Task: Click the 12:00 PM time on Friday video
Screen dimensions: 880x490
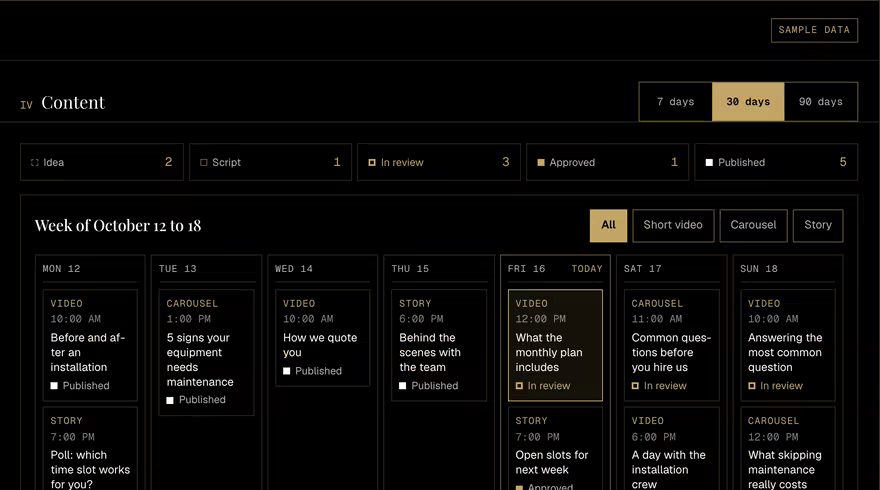Action: (x=540, y=319)
